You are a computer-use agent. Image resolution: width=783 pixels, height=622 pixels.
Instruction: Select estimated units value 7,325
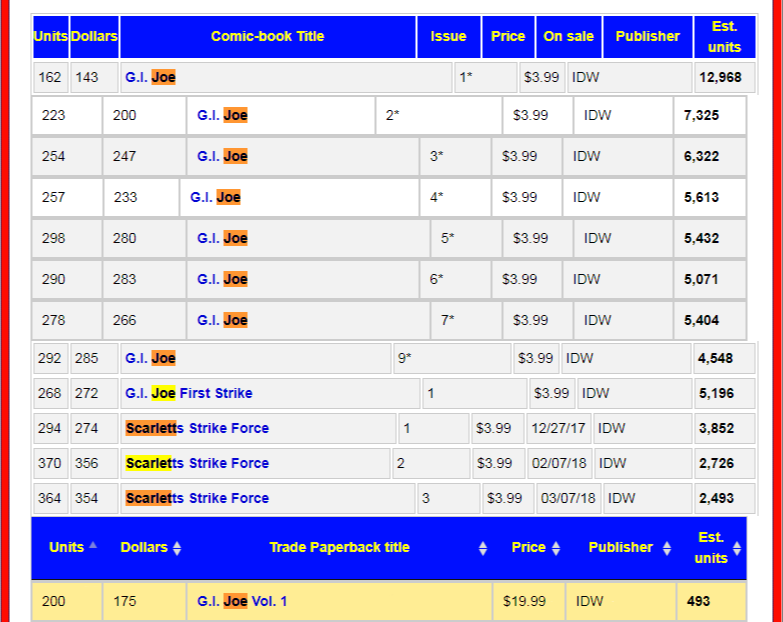[x=701, y=115]
